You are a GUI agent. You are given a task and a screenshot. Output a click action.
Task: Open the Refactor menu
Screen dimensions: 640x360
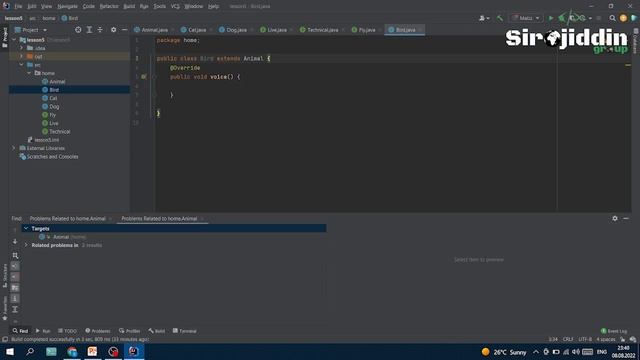pyautogui.click(x=109, y=6)
